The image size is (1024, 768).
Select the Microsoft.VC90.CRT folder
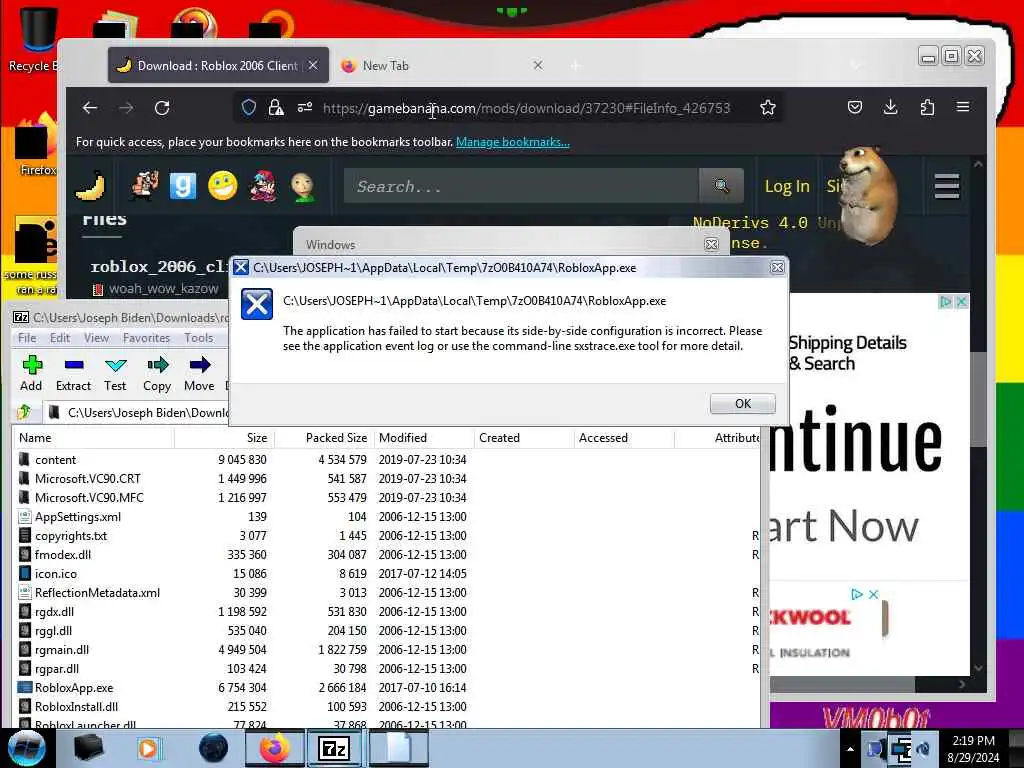pos(385,479)
